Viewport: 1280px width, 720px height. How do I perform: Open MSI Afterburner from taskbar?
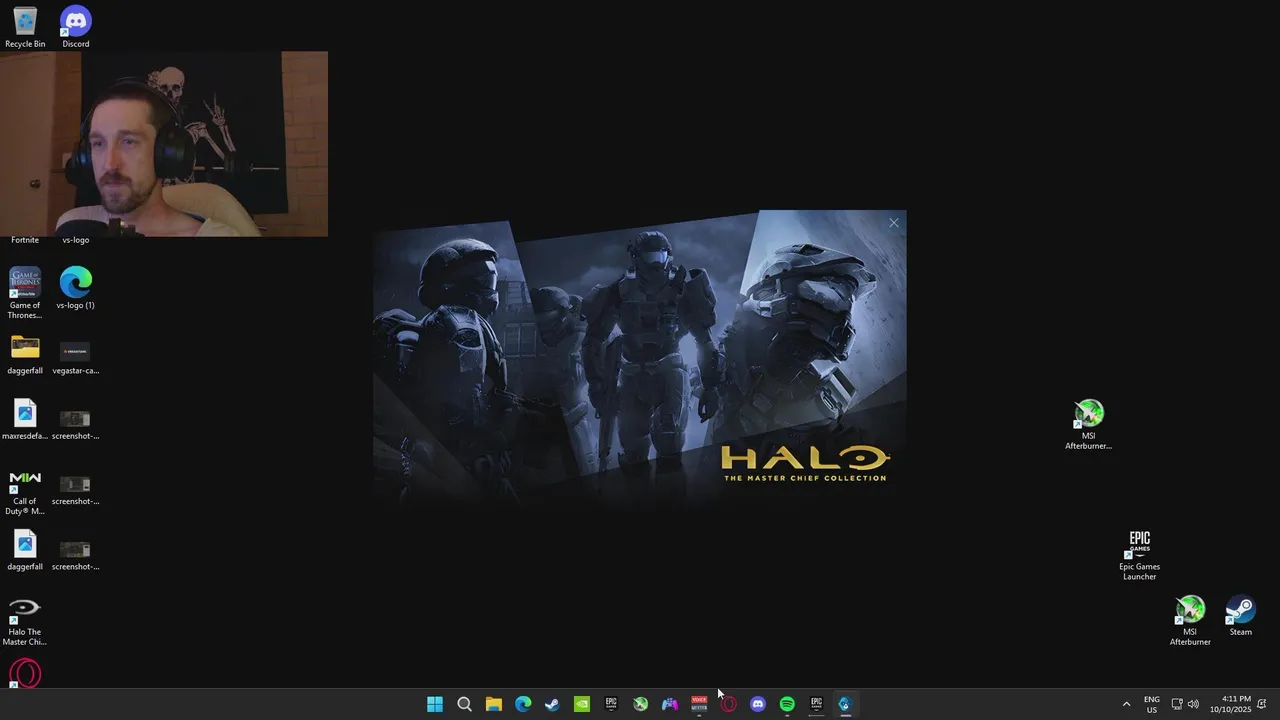click(640, 704)
